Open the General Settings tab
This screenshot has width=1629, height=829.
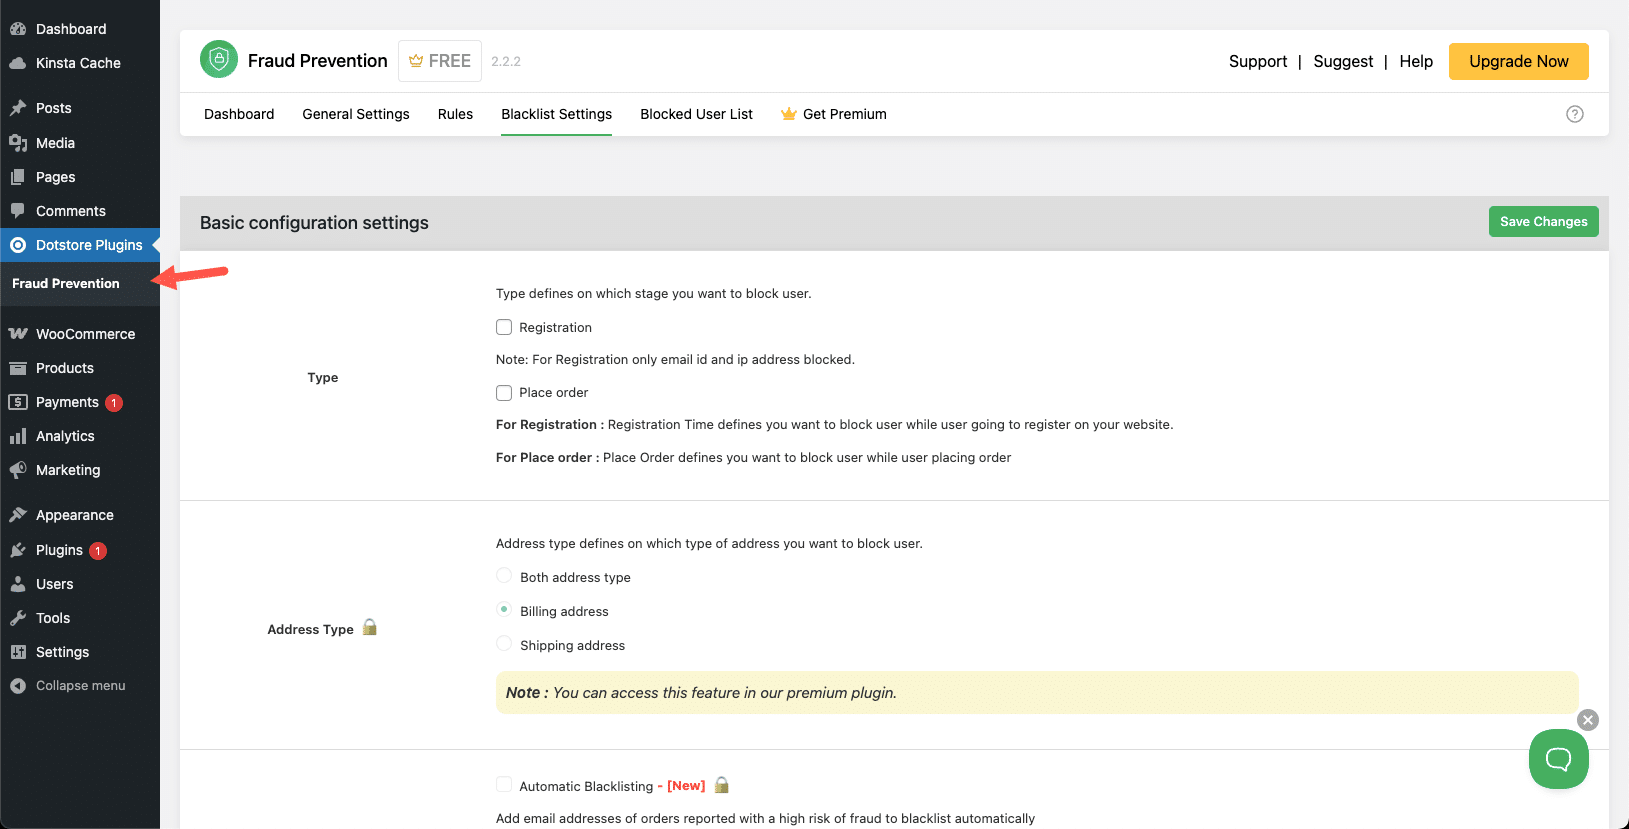356,114
